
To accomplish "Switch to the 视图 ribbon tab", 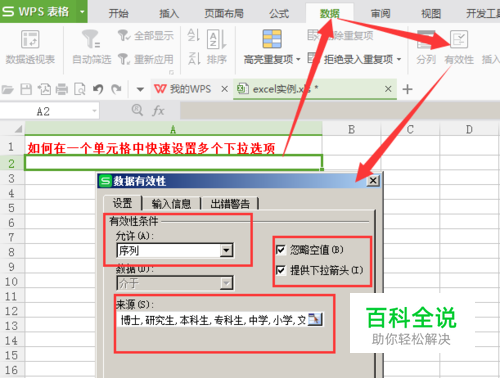I will 431,13.
